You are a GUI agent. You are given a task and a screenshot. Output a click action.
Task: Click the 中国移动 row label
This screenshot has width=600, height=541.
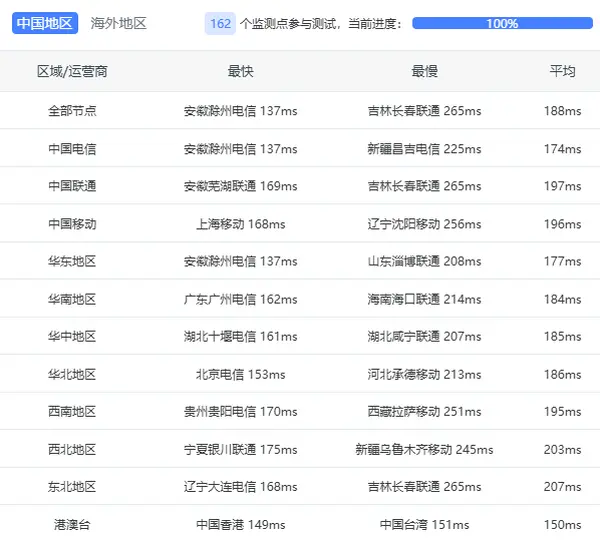[72, 224]
